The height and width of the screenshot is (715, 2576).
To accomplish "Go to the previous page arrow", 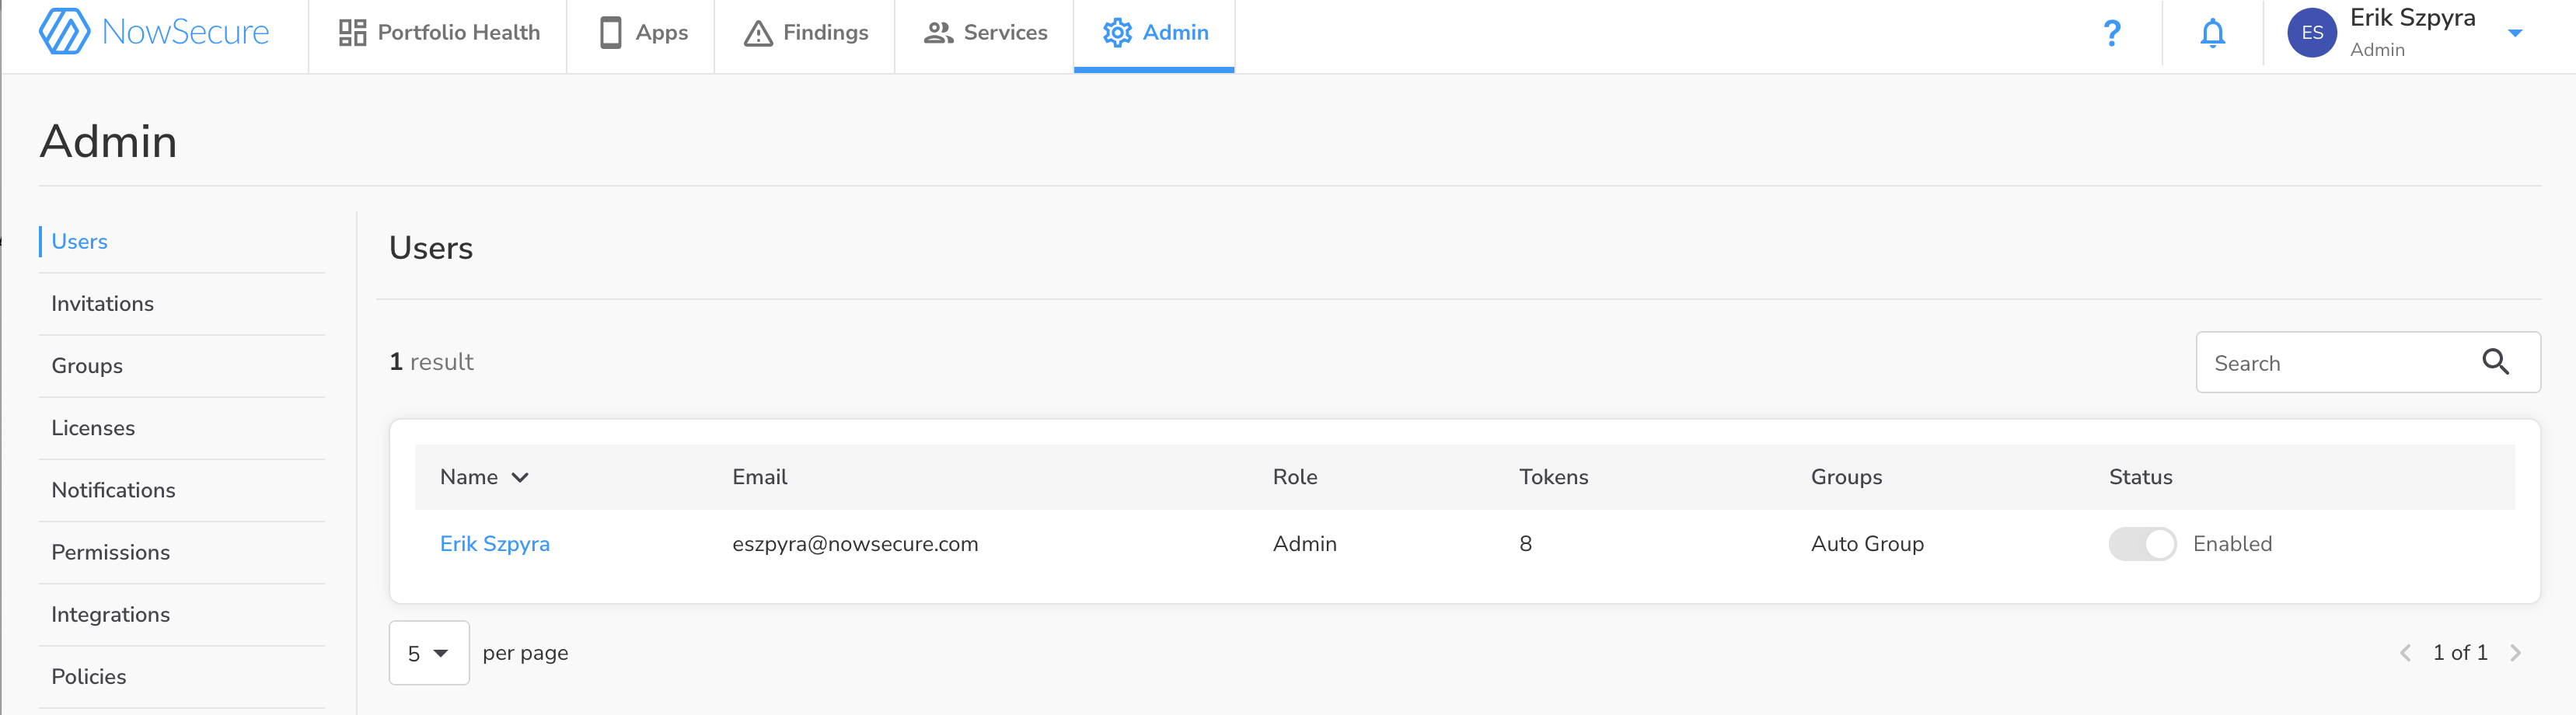I will [2405, 653].
